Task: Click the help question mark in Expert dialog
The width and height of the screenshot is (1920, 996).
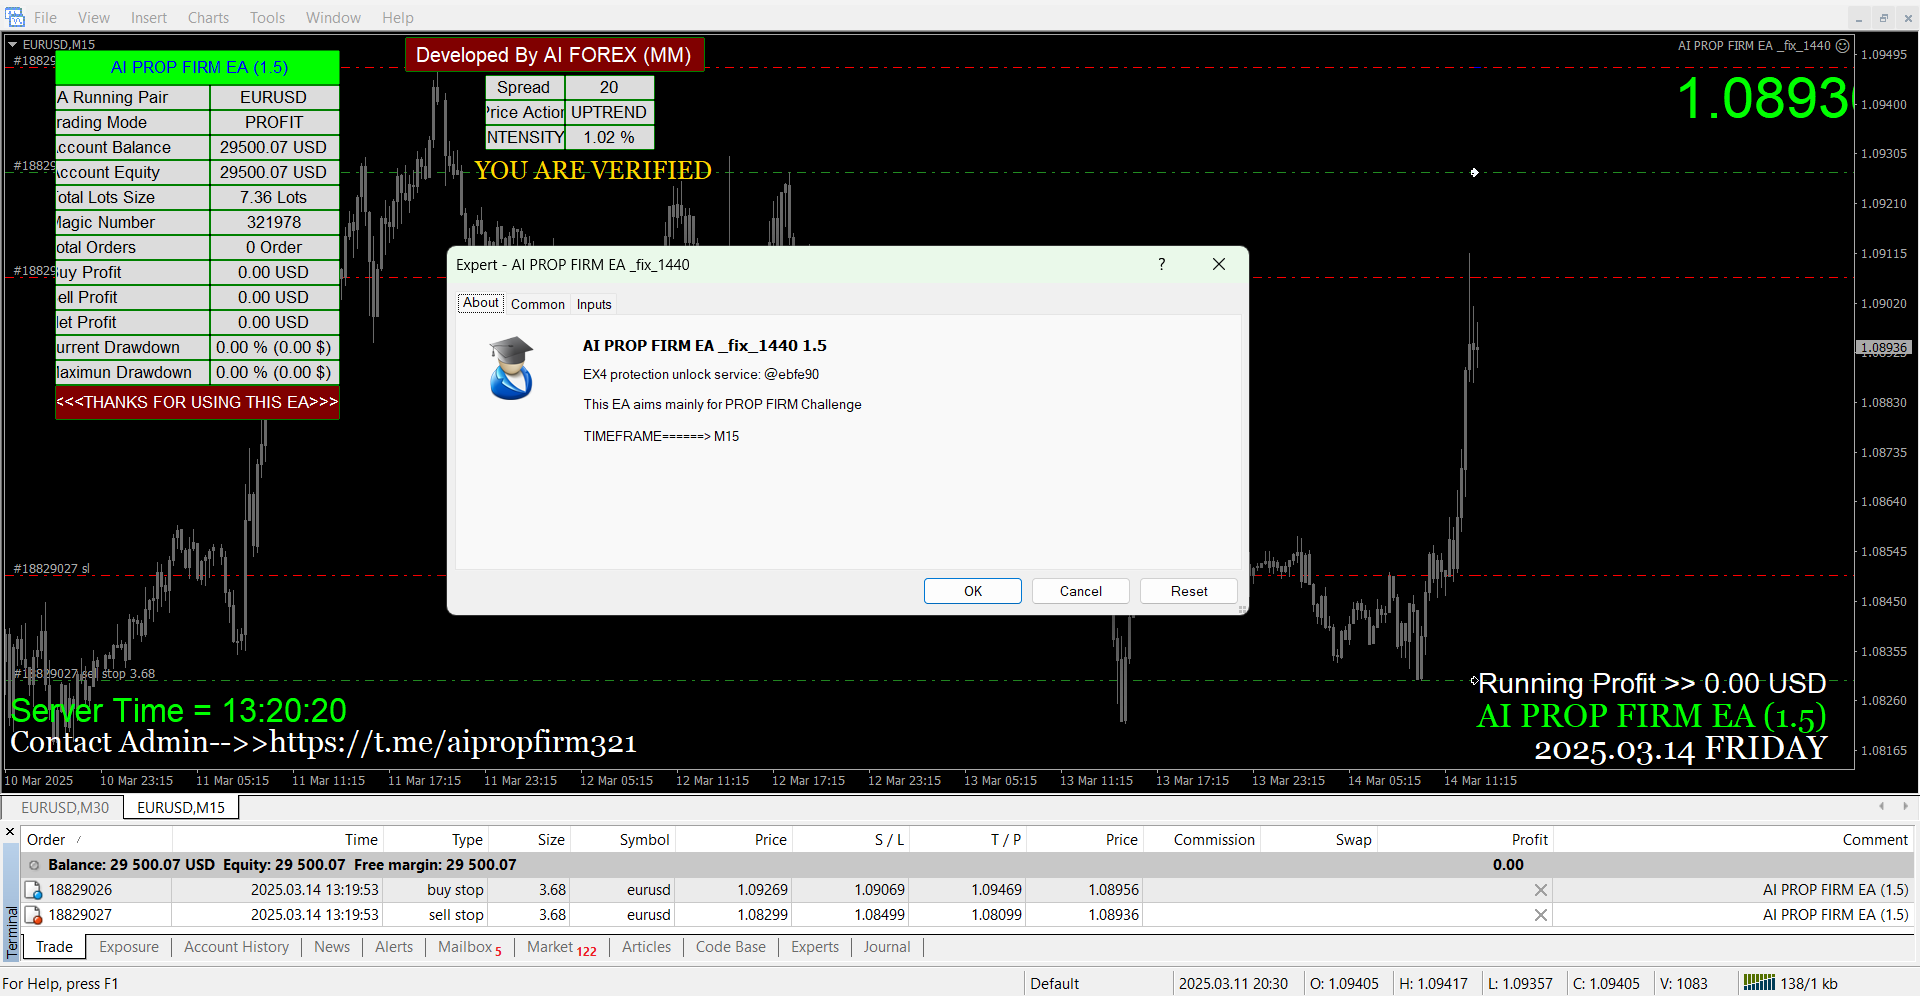Action: click(x=1161, y=264)
